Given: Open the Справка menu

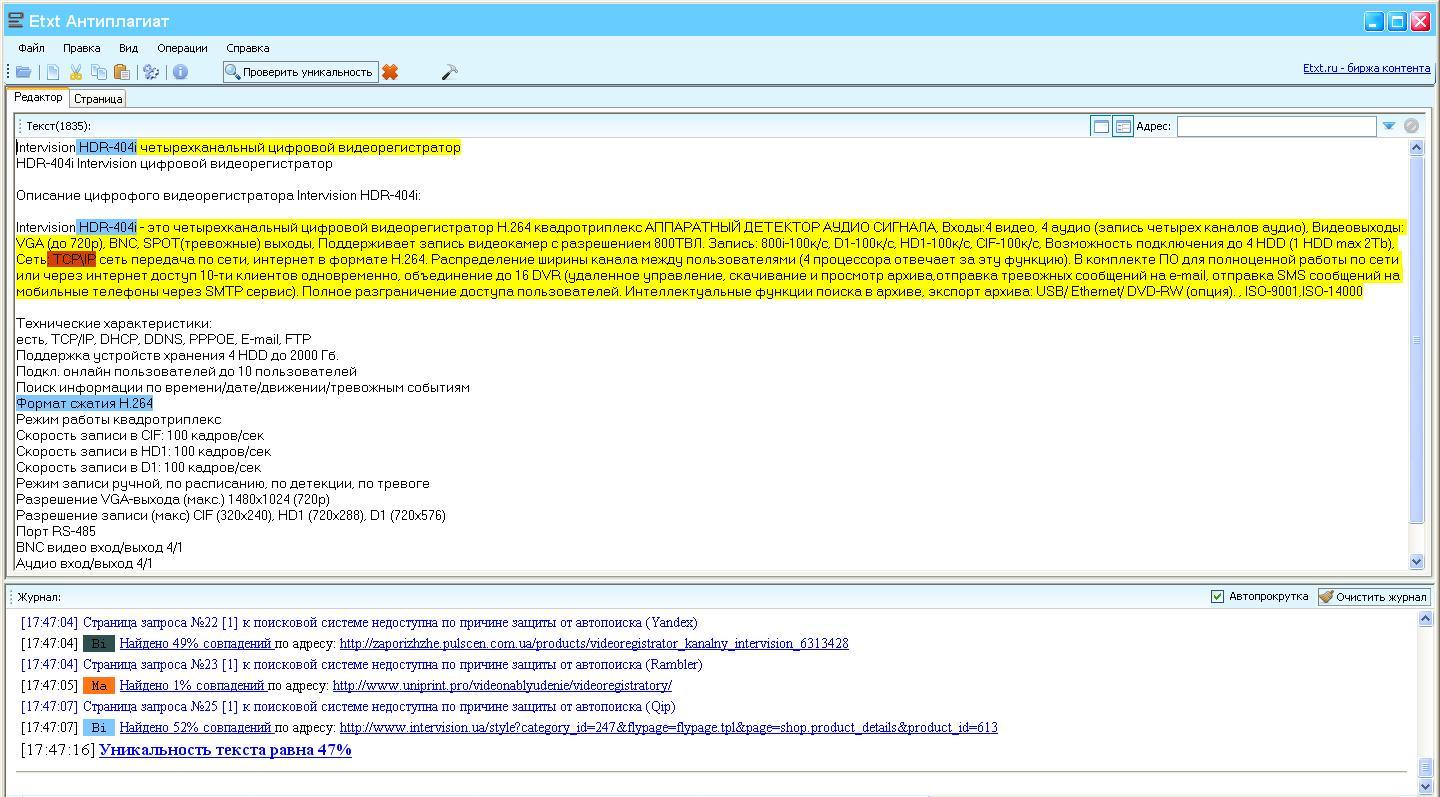Looking at the screenshot, I should tap(247, 48).
